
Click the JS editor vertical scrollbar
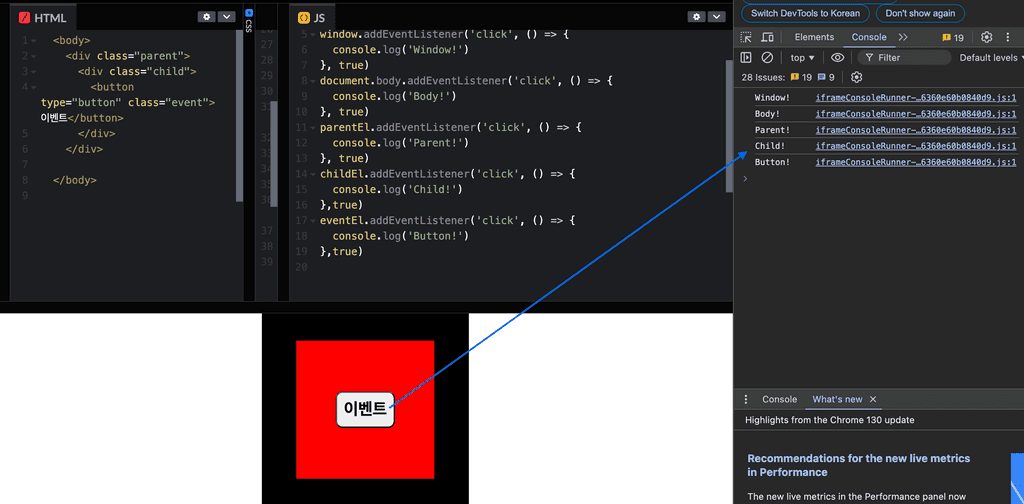(x=729, y=127)
